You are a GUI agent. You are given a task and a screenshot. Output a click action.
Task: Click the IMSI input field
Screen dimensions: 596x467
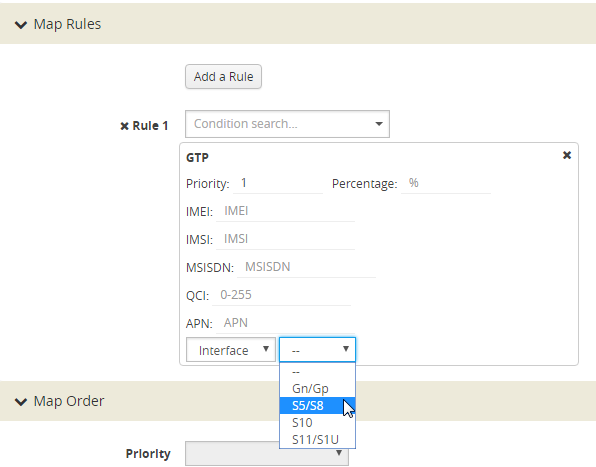point(285,239)
